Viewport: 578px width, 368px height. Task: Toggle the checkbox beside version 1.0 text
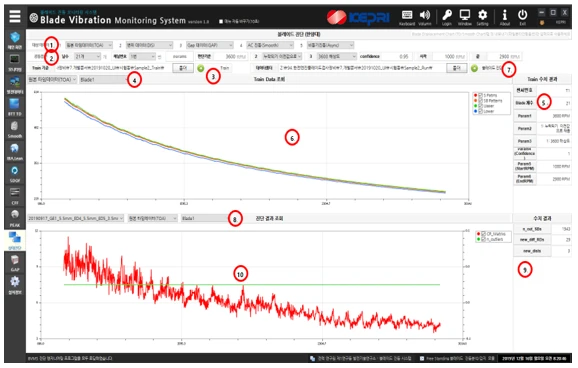[x=221, y=21]
